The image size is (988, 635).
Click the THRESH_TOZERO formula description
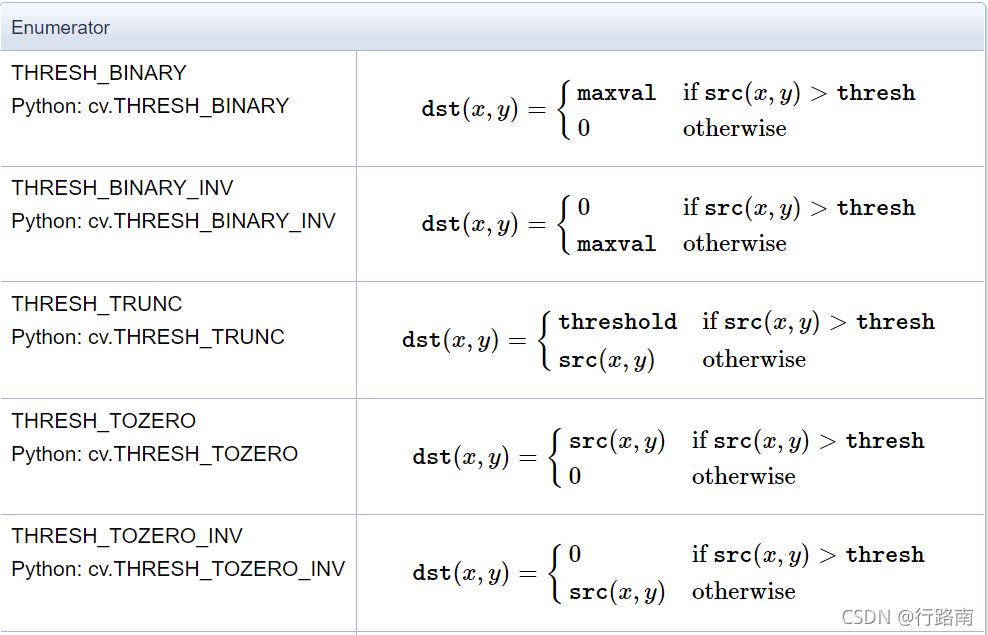click(x=669, y=457)
